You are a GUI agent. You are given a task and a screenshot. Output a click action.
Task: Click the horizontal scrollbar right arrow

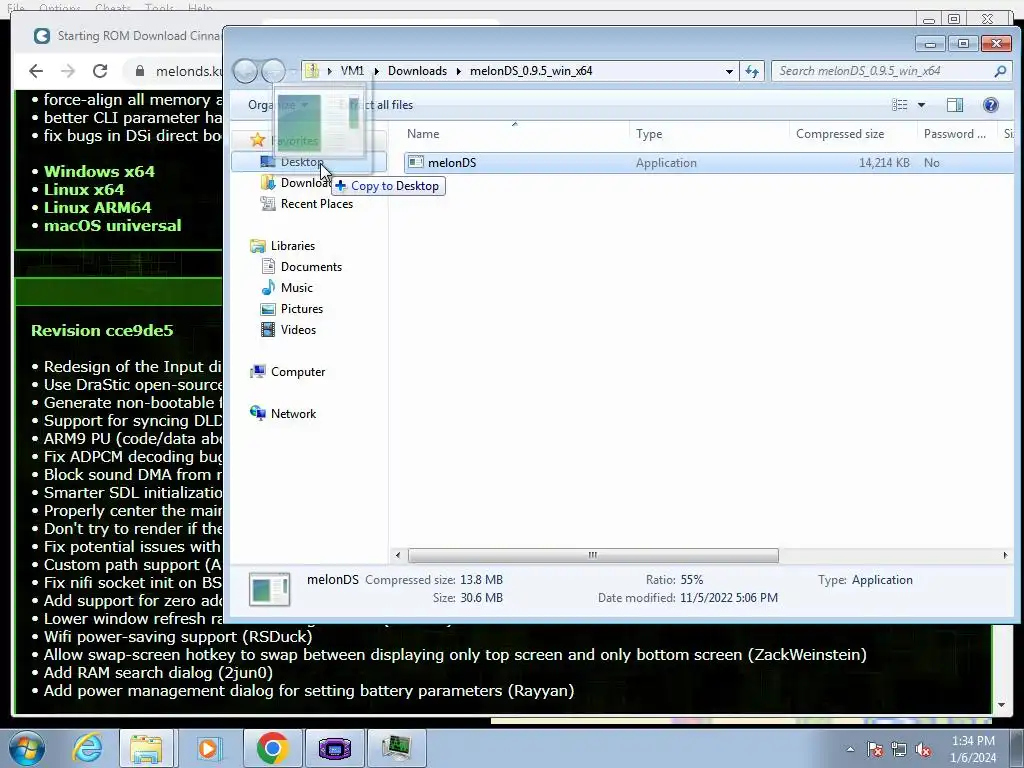(x=1005, y=555)
